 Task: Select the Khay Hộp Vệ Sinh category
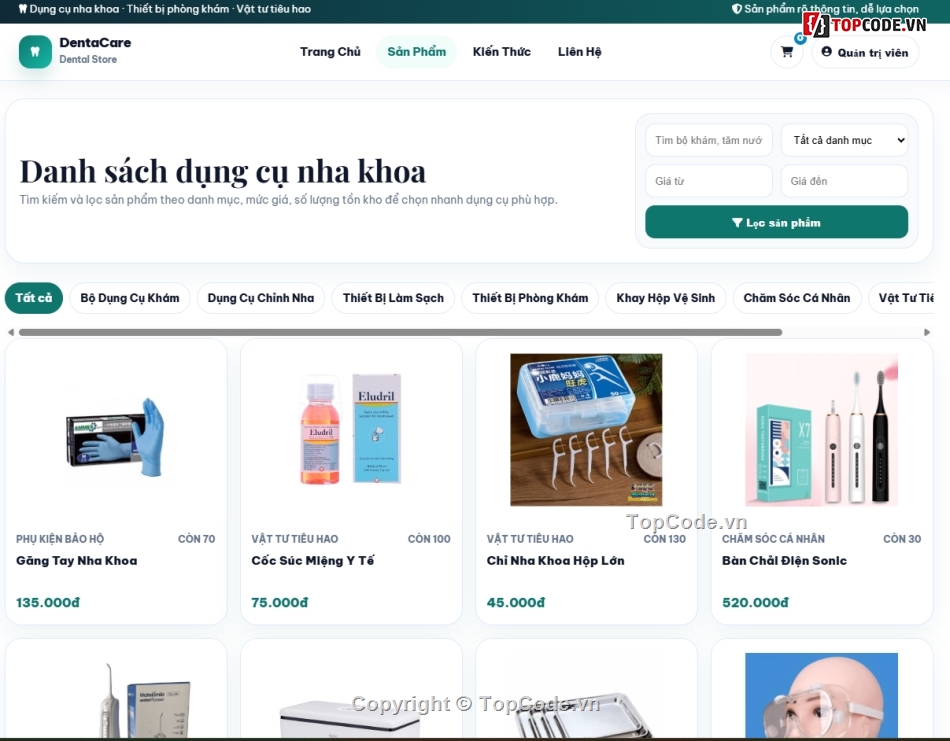click(x=665, y=298)
